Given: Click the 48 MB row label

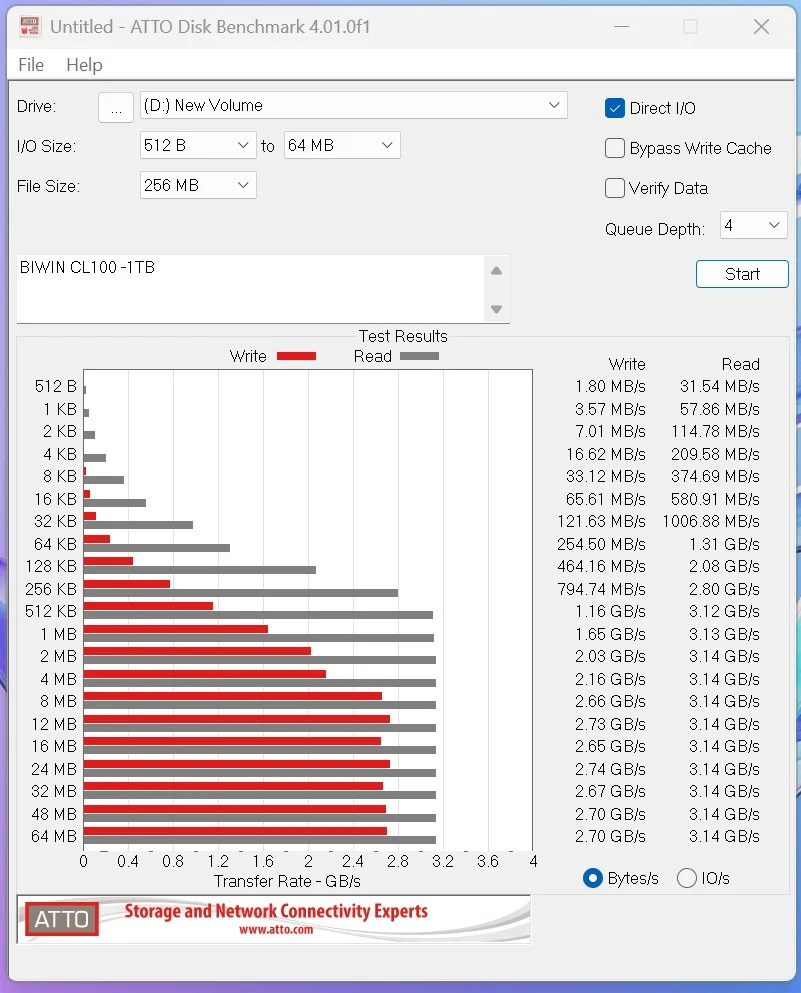Looking at the screenshot, I should click(54, 814).
